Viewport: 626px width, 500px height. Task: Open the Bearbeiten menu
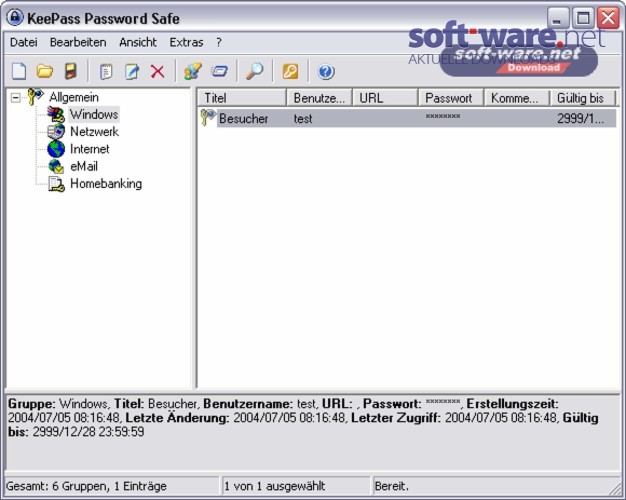tap(78, 42)
